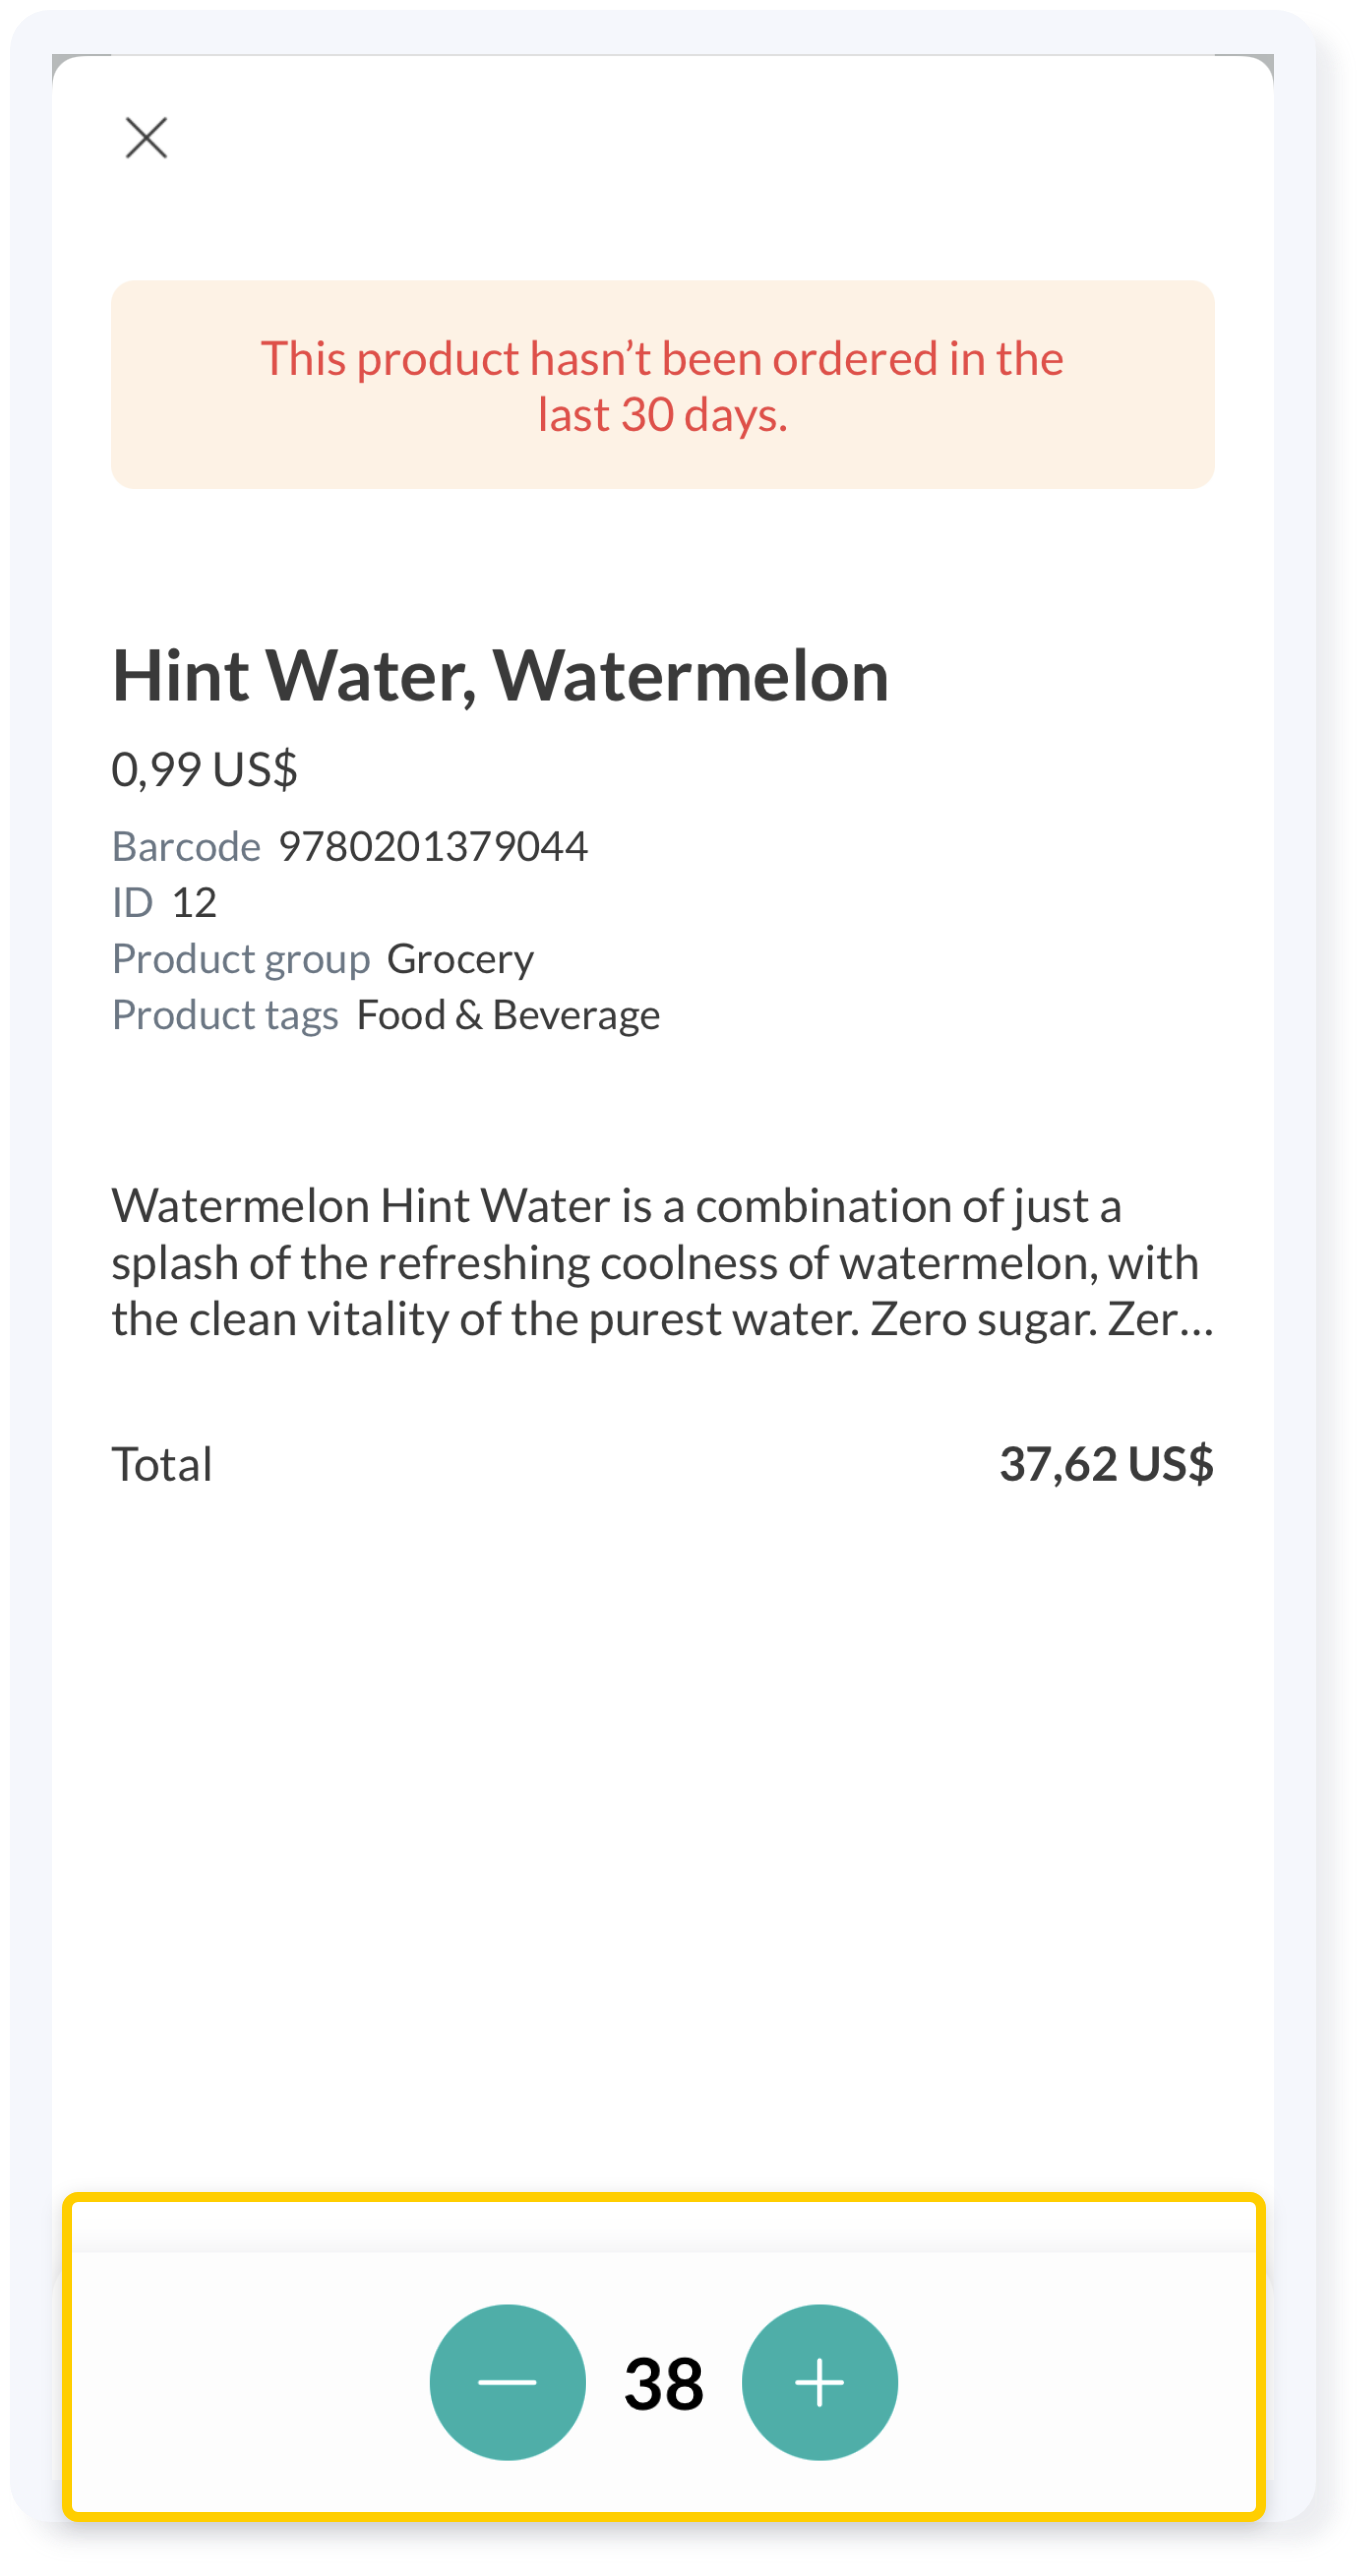Increase quantity with the plus button

tap(820, 2382)
